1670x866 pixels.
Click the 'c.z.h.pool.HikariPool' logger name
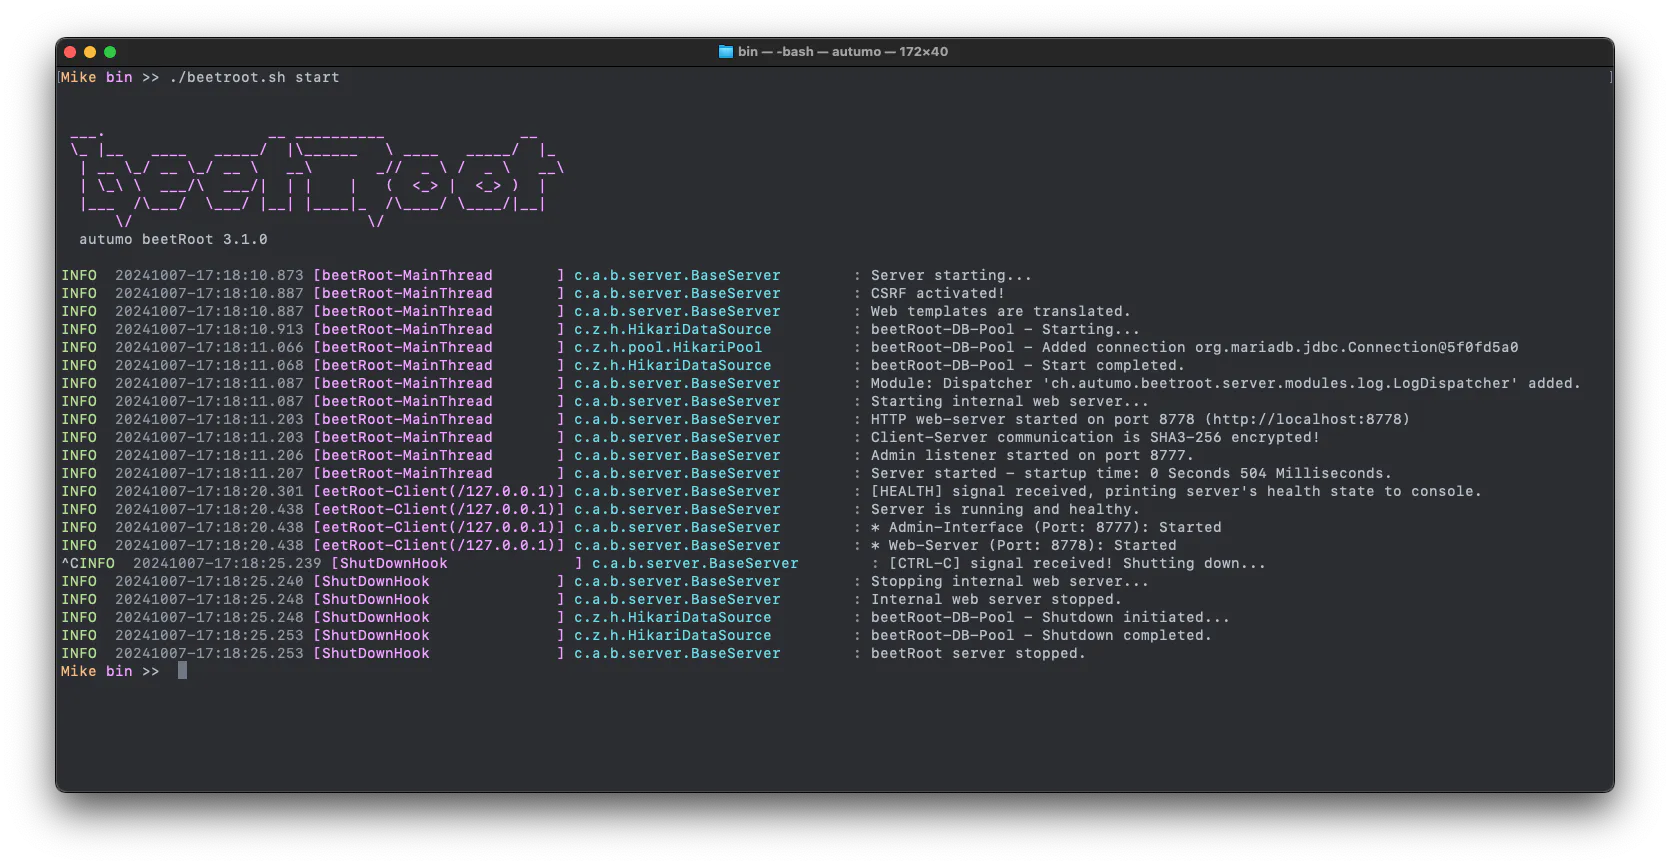click(668, 347)
